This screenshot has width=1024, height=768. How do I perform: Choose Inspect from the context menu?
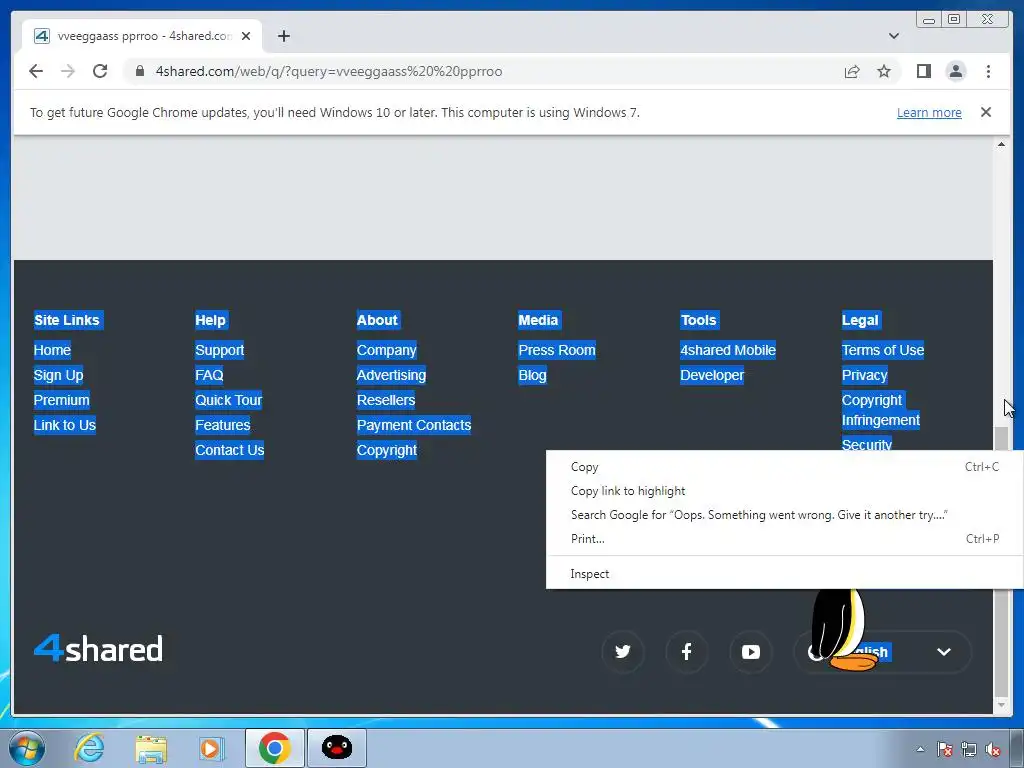784,574
